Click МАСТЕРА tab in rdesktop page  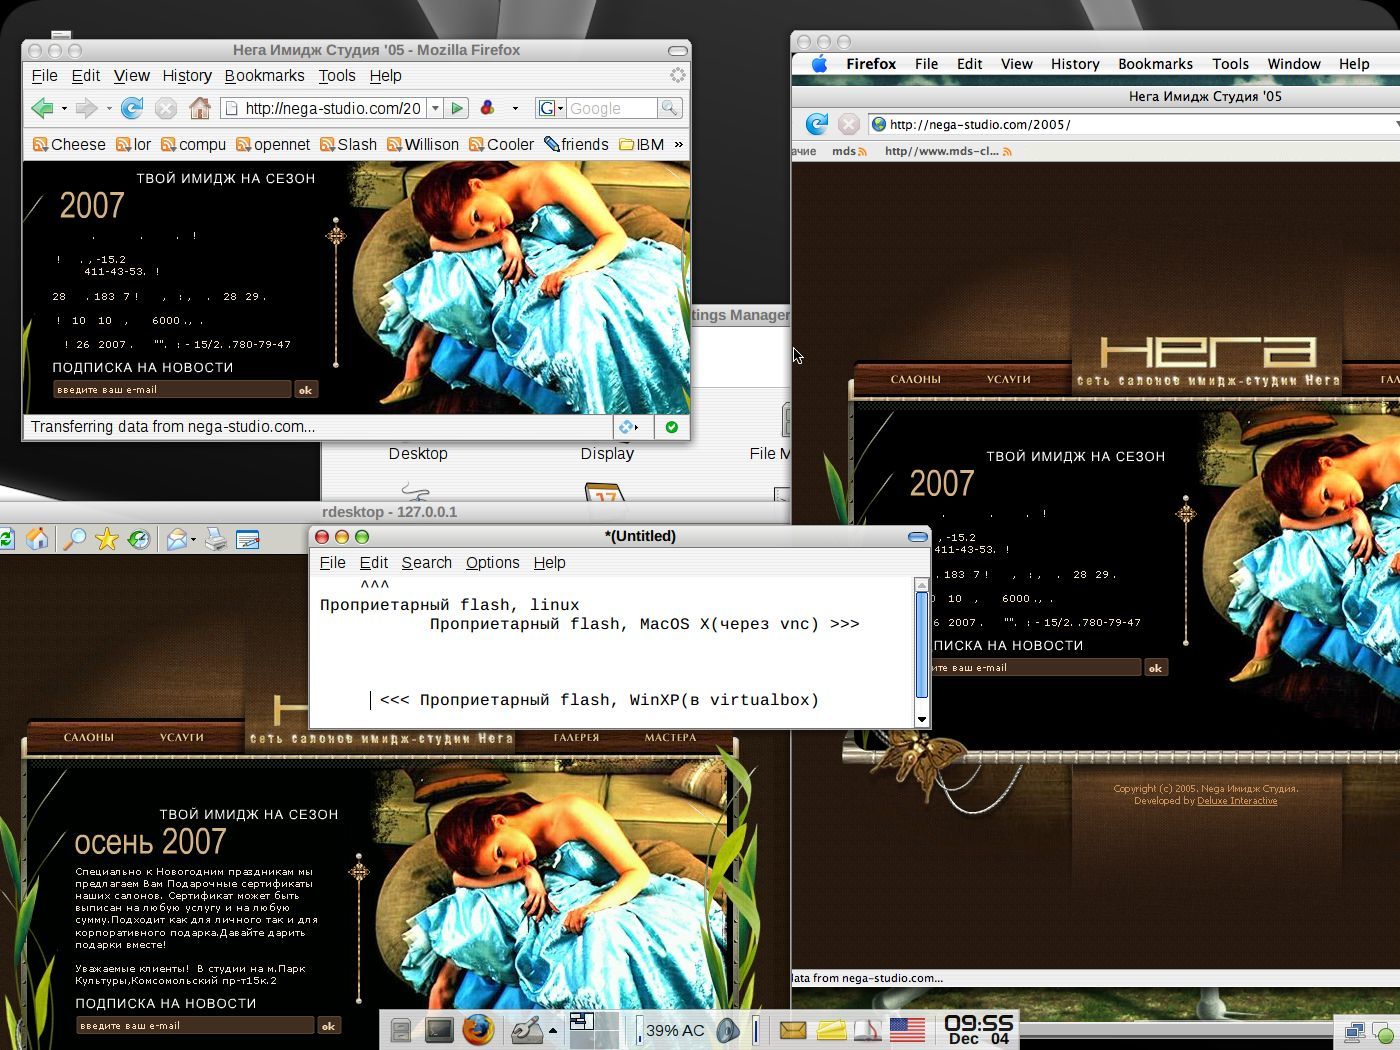pos(670,737)
